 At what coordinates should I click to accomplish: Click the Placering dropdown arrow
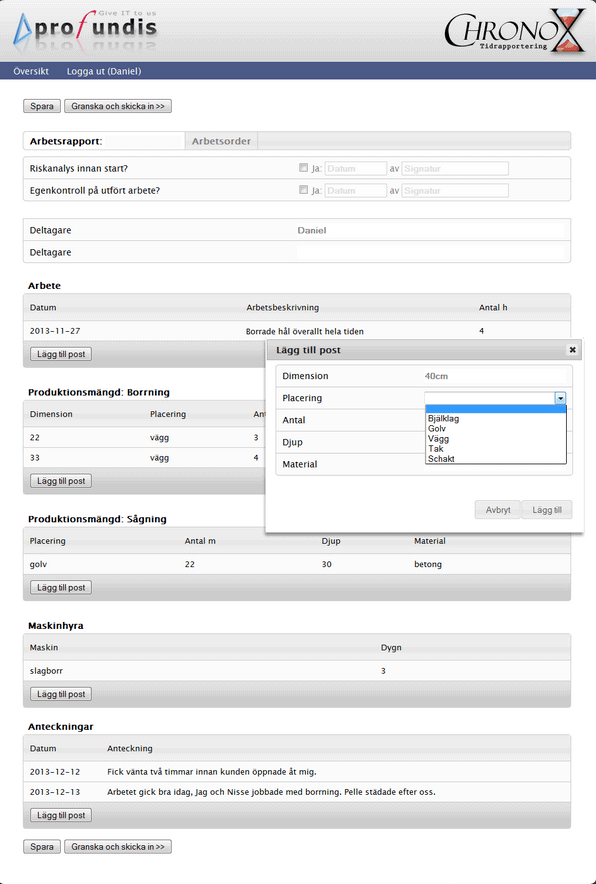click(x=560, y=398)
